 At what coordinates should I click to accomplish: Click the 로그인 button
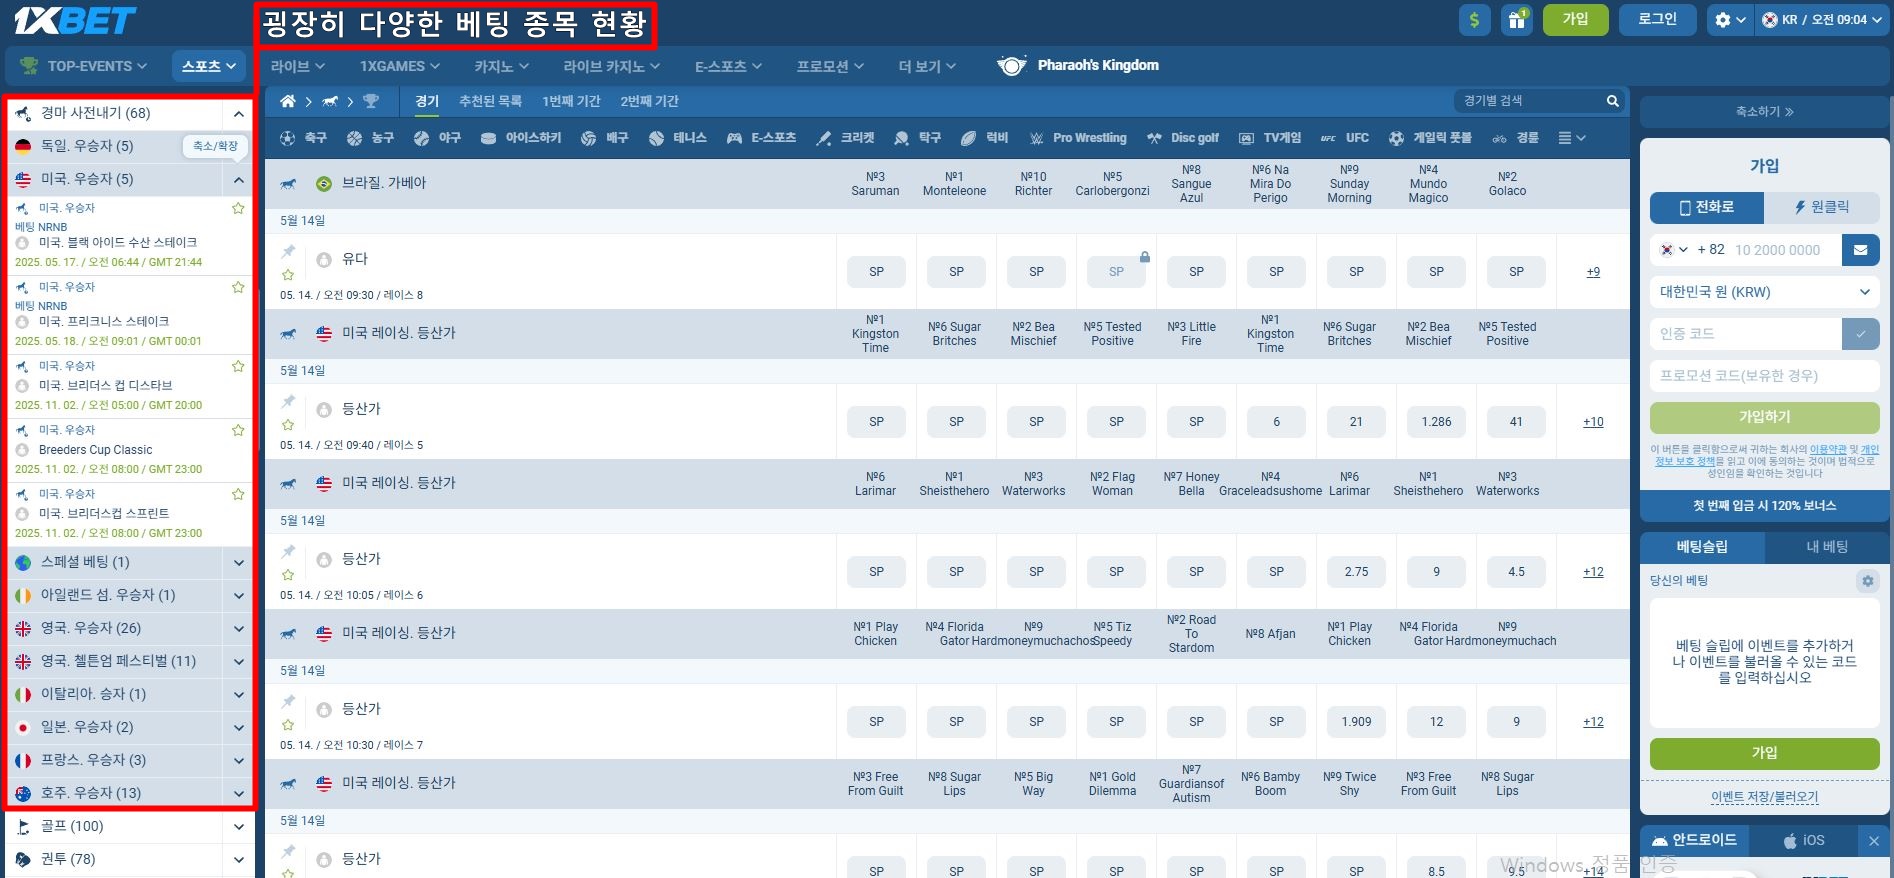1657,20
